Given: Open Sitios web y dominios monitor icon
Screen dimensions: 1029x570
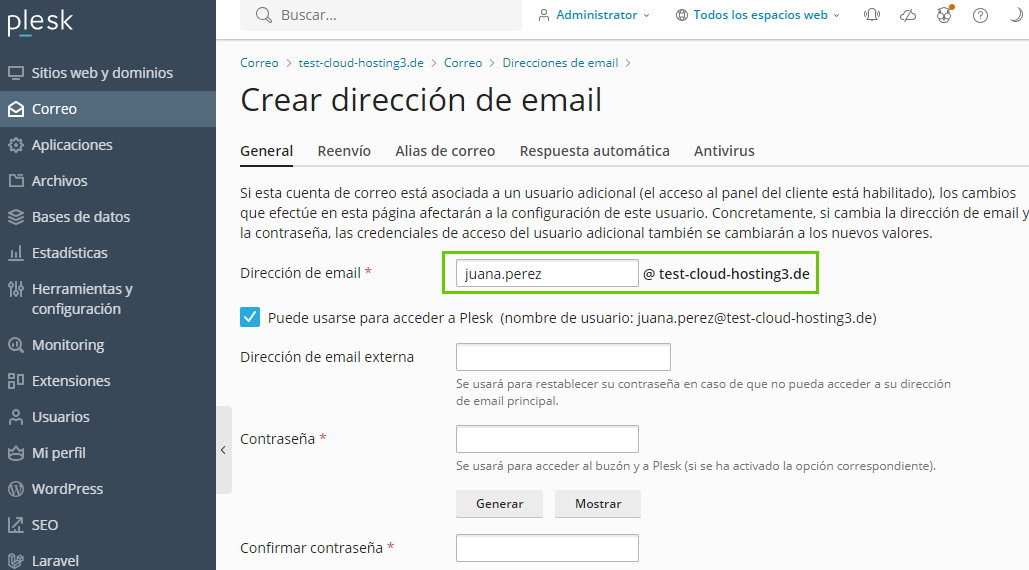Looking at the screenshot, I should point(16,73).
